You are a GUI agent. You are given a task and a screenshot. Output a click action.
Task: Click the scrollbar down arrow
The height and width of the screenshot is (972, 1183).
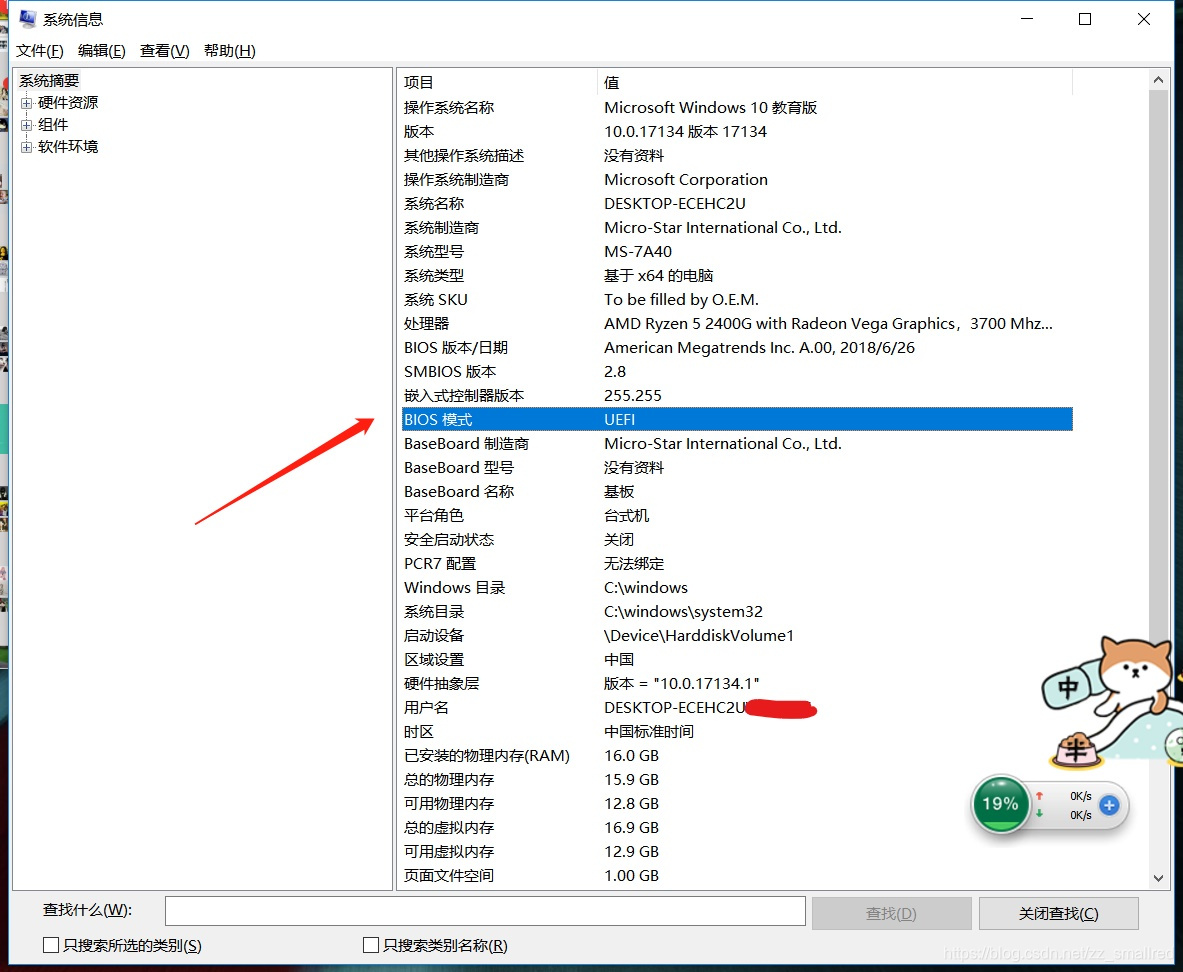(x=1158, y=878)
